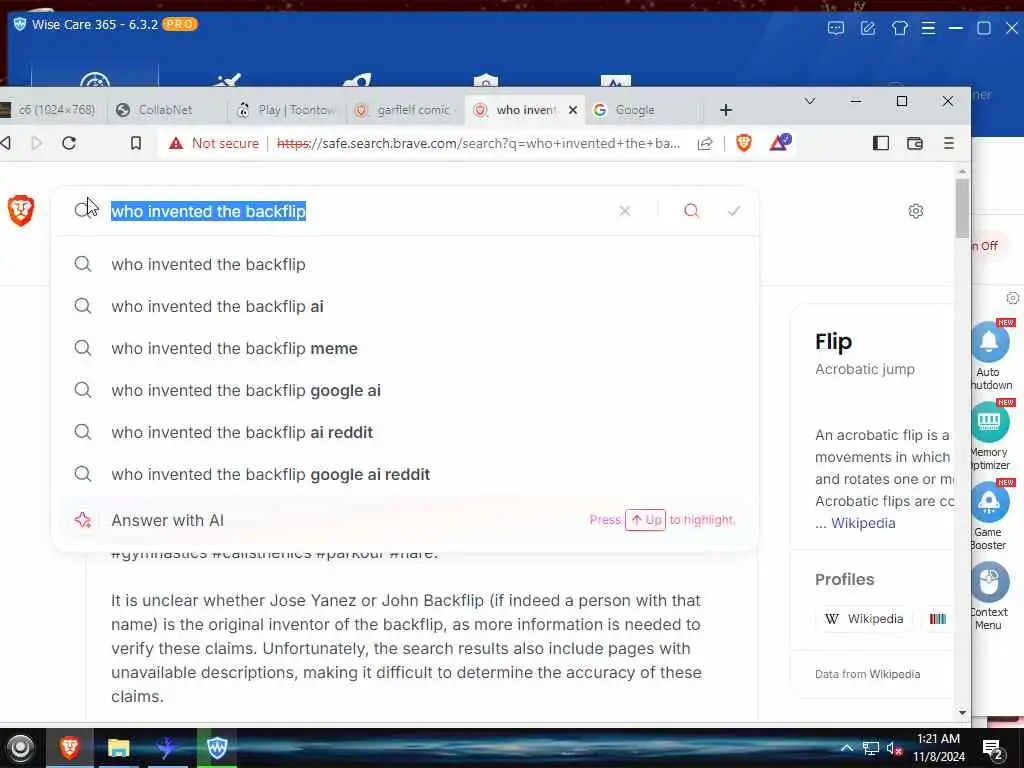Open Brave browser main menu
Viewport: 1024px width, 768px height.
(949, 143)
